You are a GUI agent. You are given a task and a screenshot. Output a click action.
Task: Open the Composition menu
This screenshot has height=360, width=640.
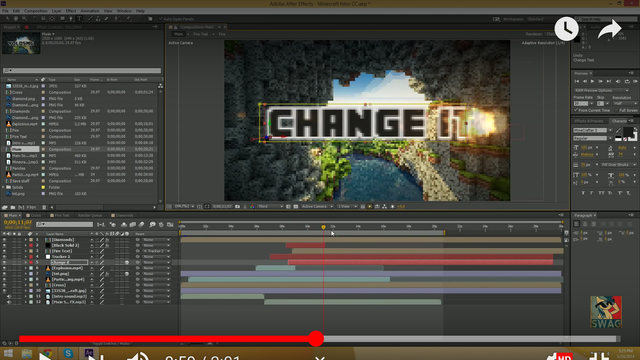pos(36,11)
